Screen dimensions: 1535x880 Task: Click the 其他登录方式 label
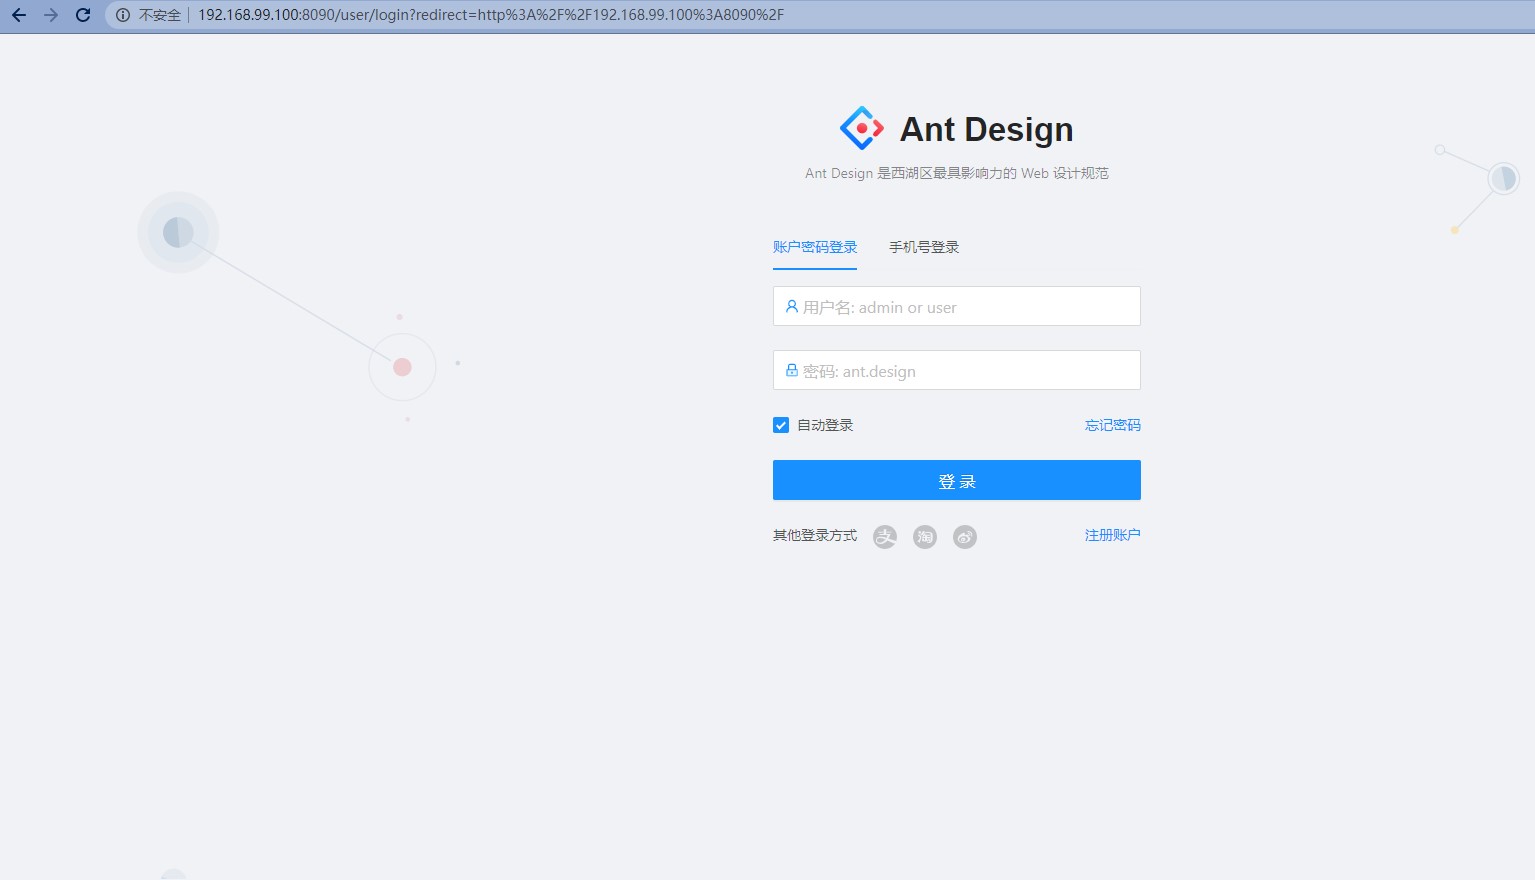(815, 536)
